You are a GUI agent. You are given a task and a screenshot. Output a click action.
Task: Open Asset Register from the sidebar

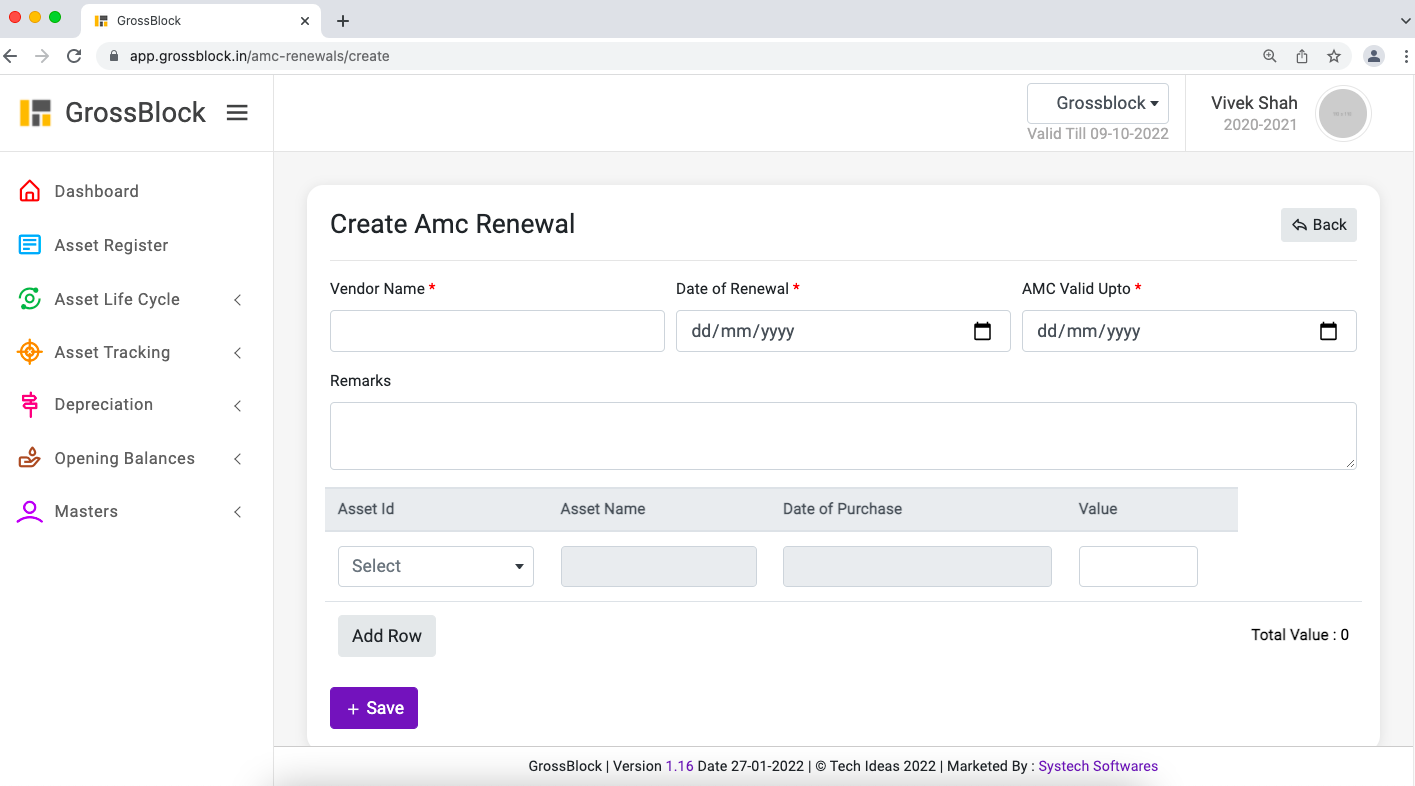click(x=110, y=245)
